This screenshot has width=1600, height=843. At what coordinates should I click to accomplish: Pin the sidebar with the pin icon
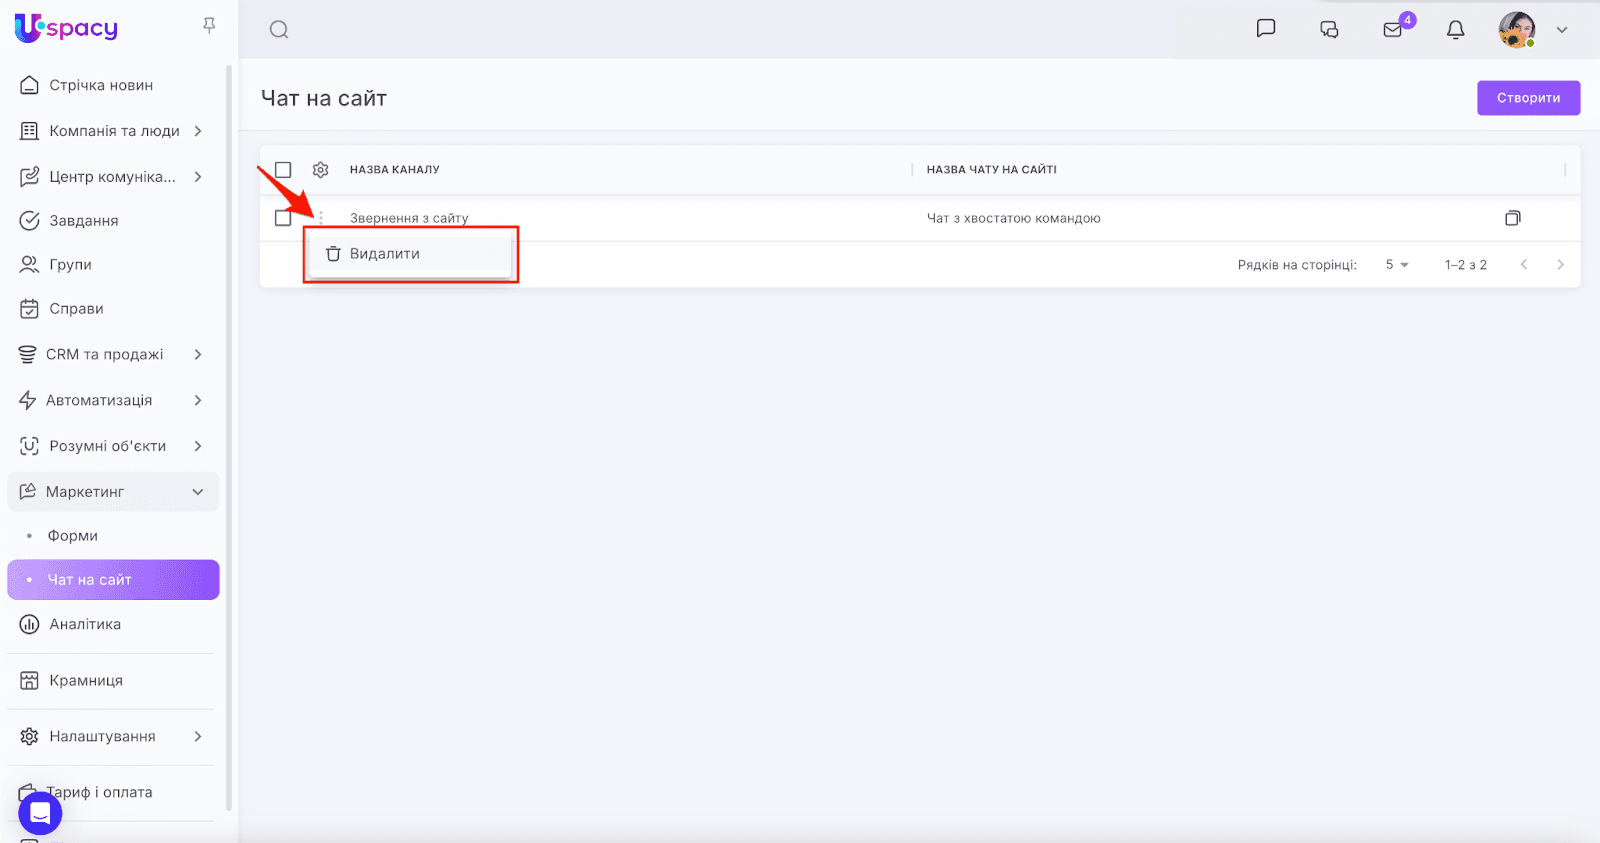(x=209, y=26)
